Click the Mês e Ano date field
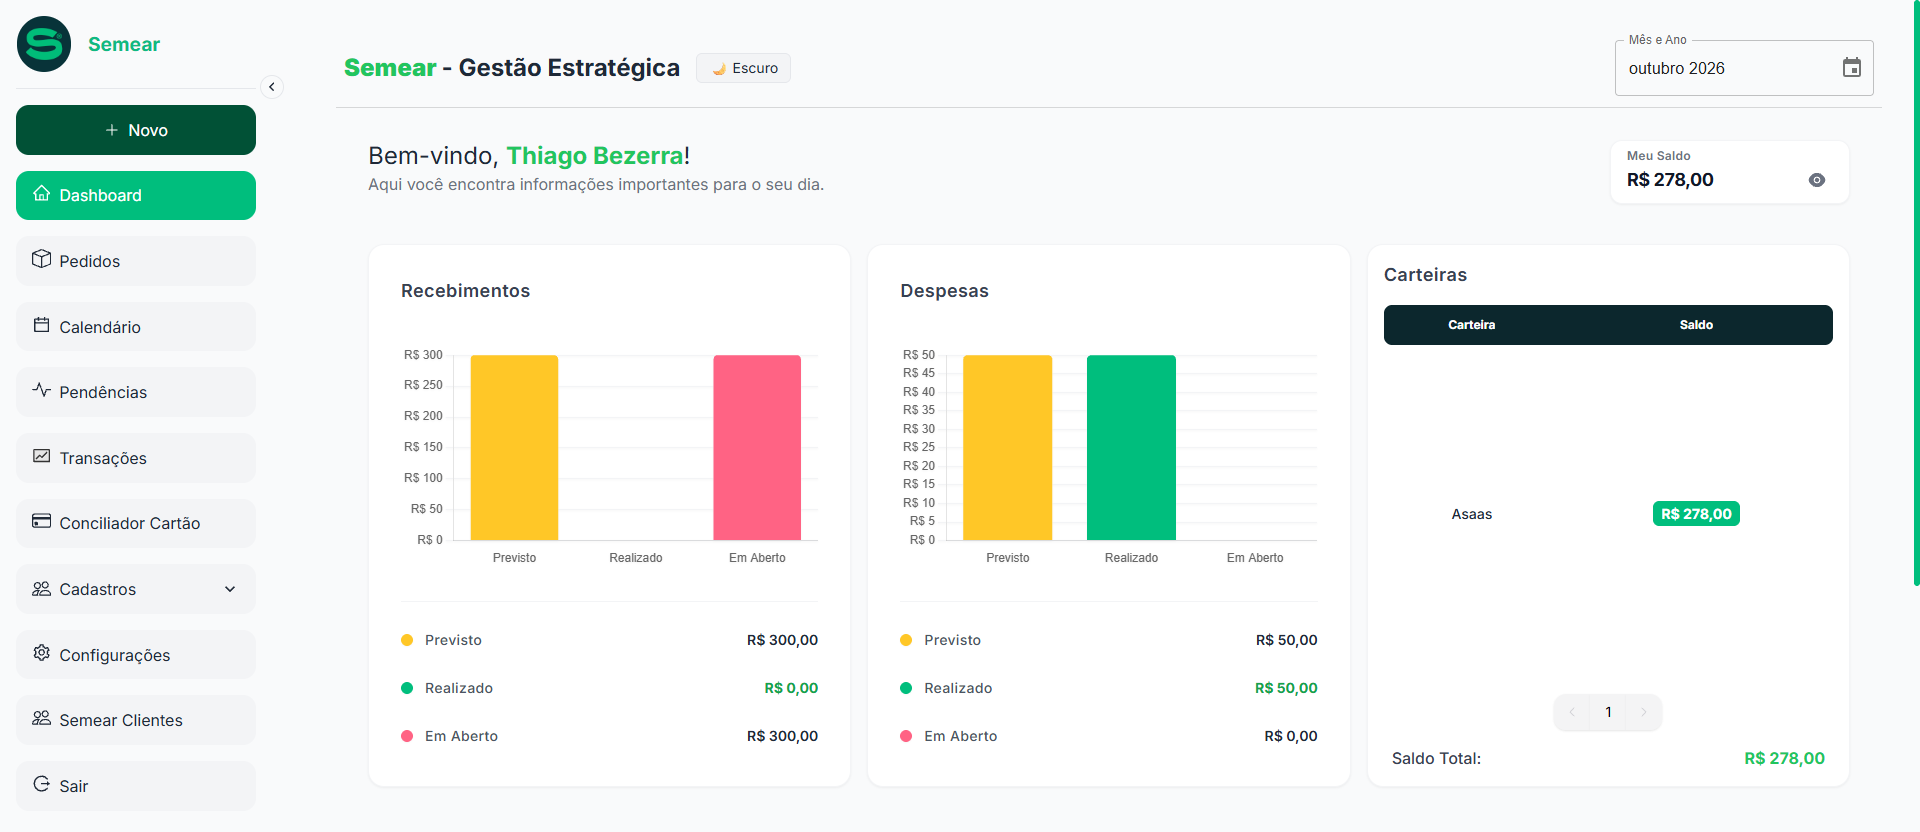1920x832 pixels. (1744, 68)
